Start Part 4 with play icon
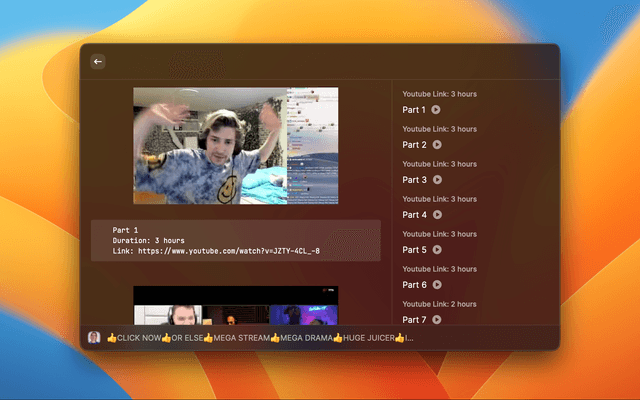 (x=436, y=215)
